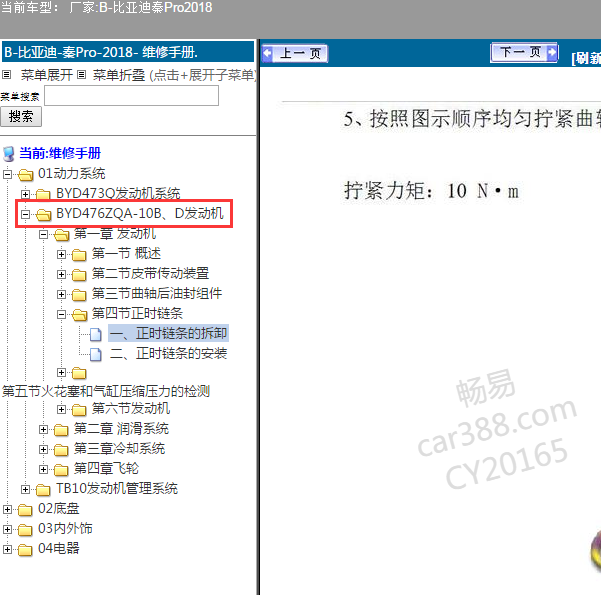Focus the 菜单搜索 menu search input field
The height and width of the screenshot is (595, 601).
tap(131, 95)
